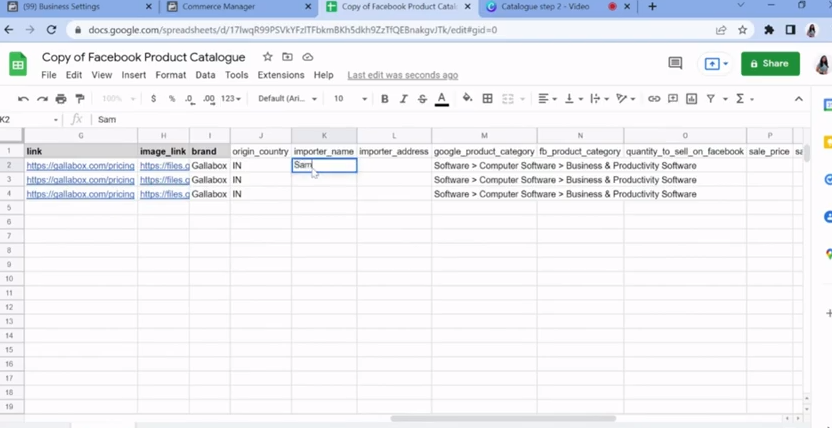View cloud save status icon
The width and height of the screenshot is (832, 428).
click(307, 57)
